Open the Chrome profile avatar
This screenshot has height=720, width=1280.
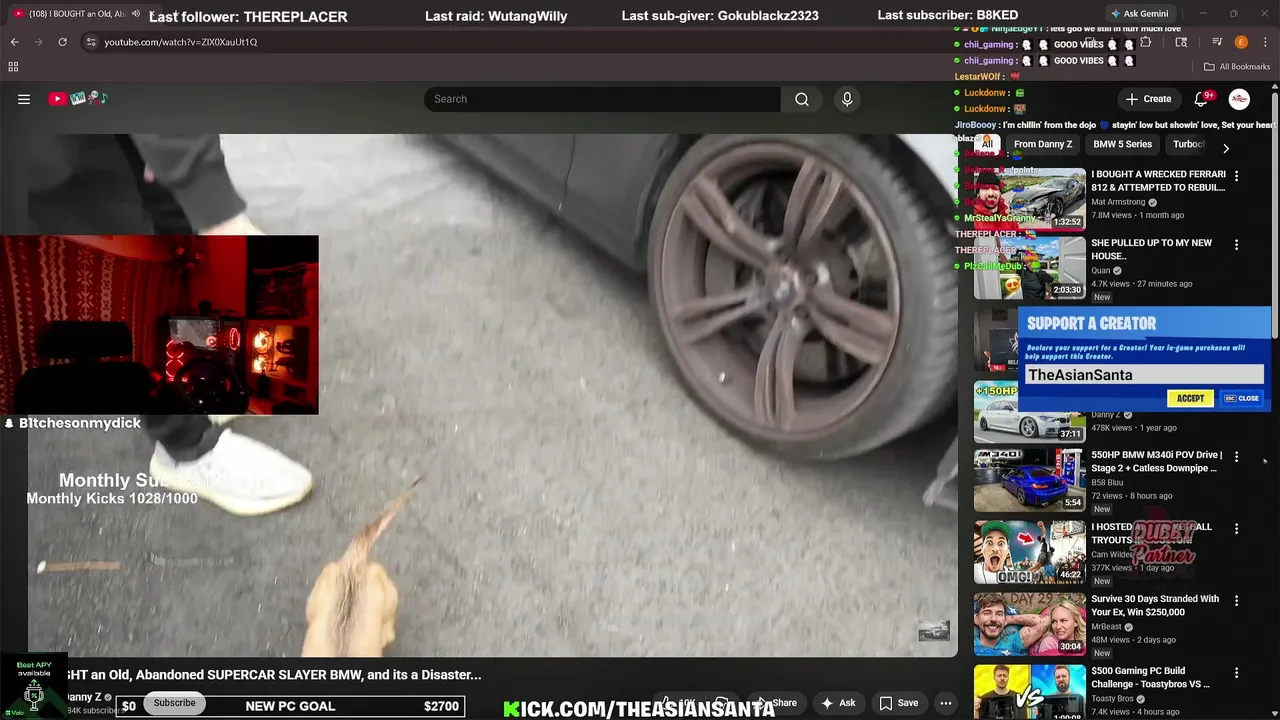[1241, 42]
